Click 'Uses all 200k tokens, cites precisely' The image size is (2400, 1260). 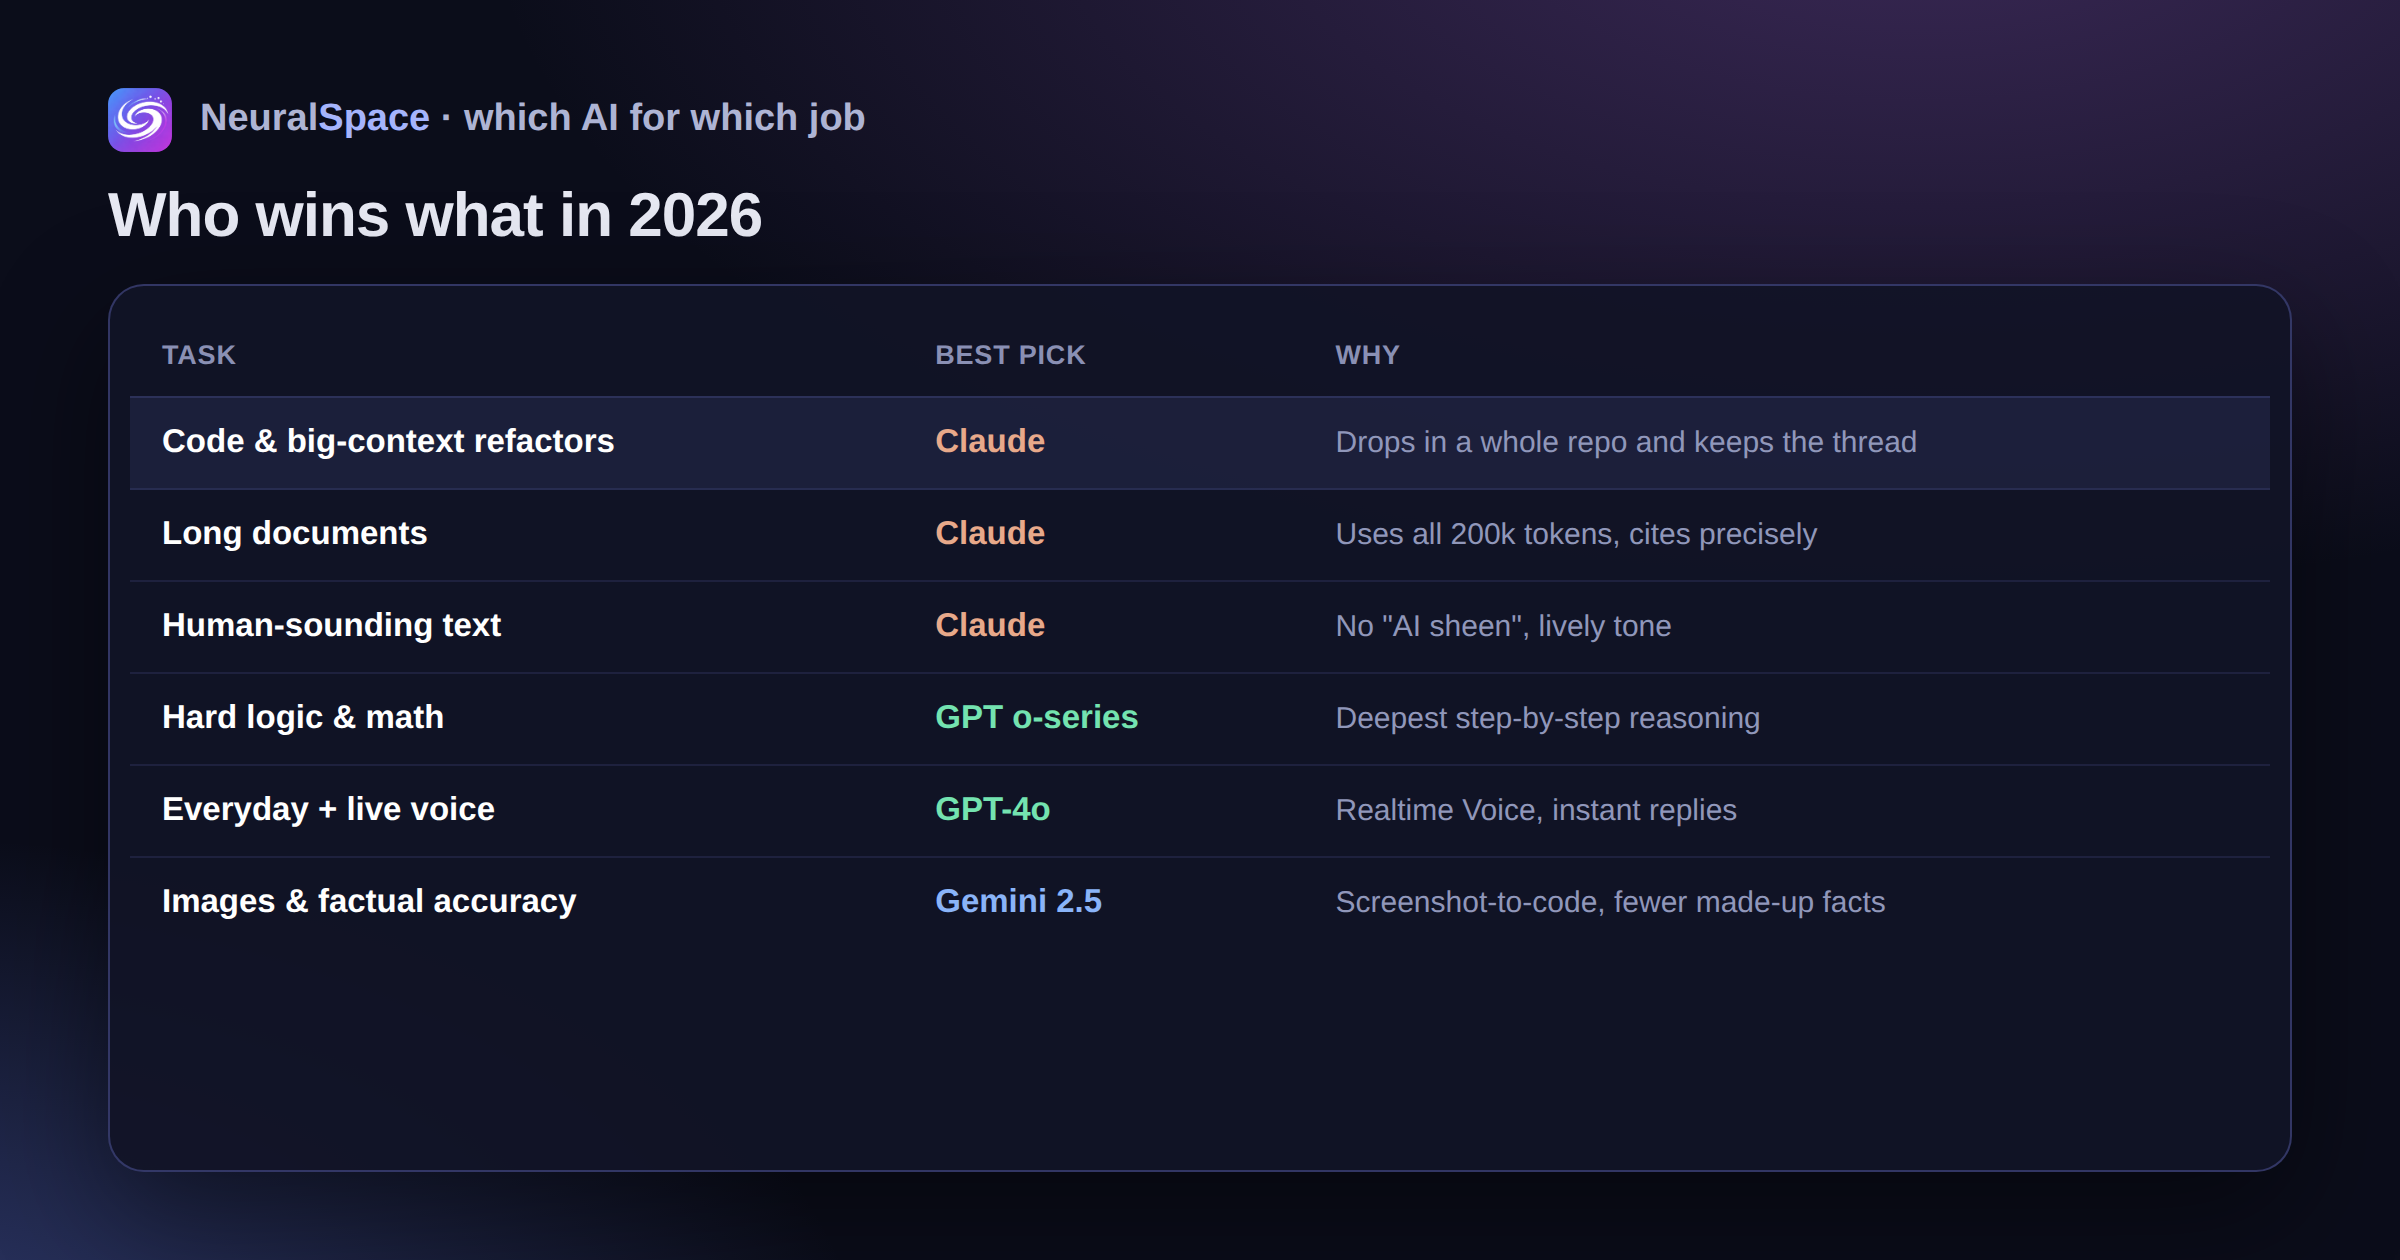point(1576,534)
